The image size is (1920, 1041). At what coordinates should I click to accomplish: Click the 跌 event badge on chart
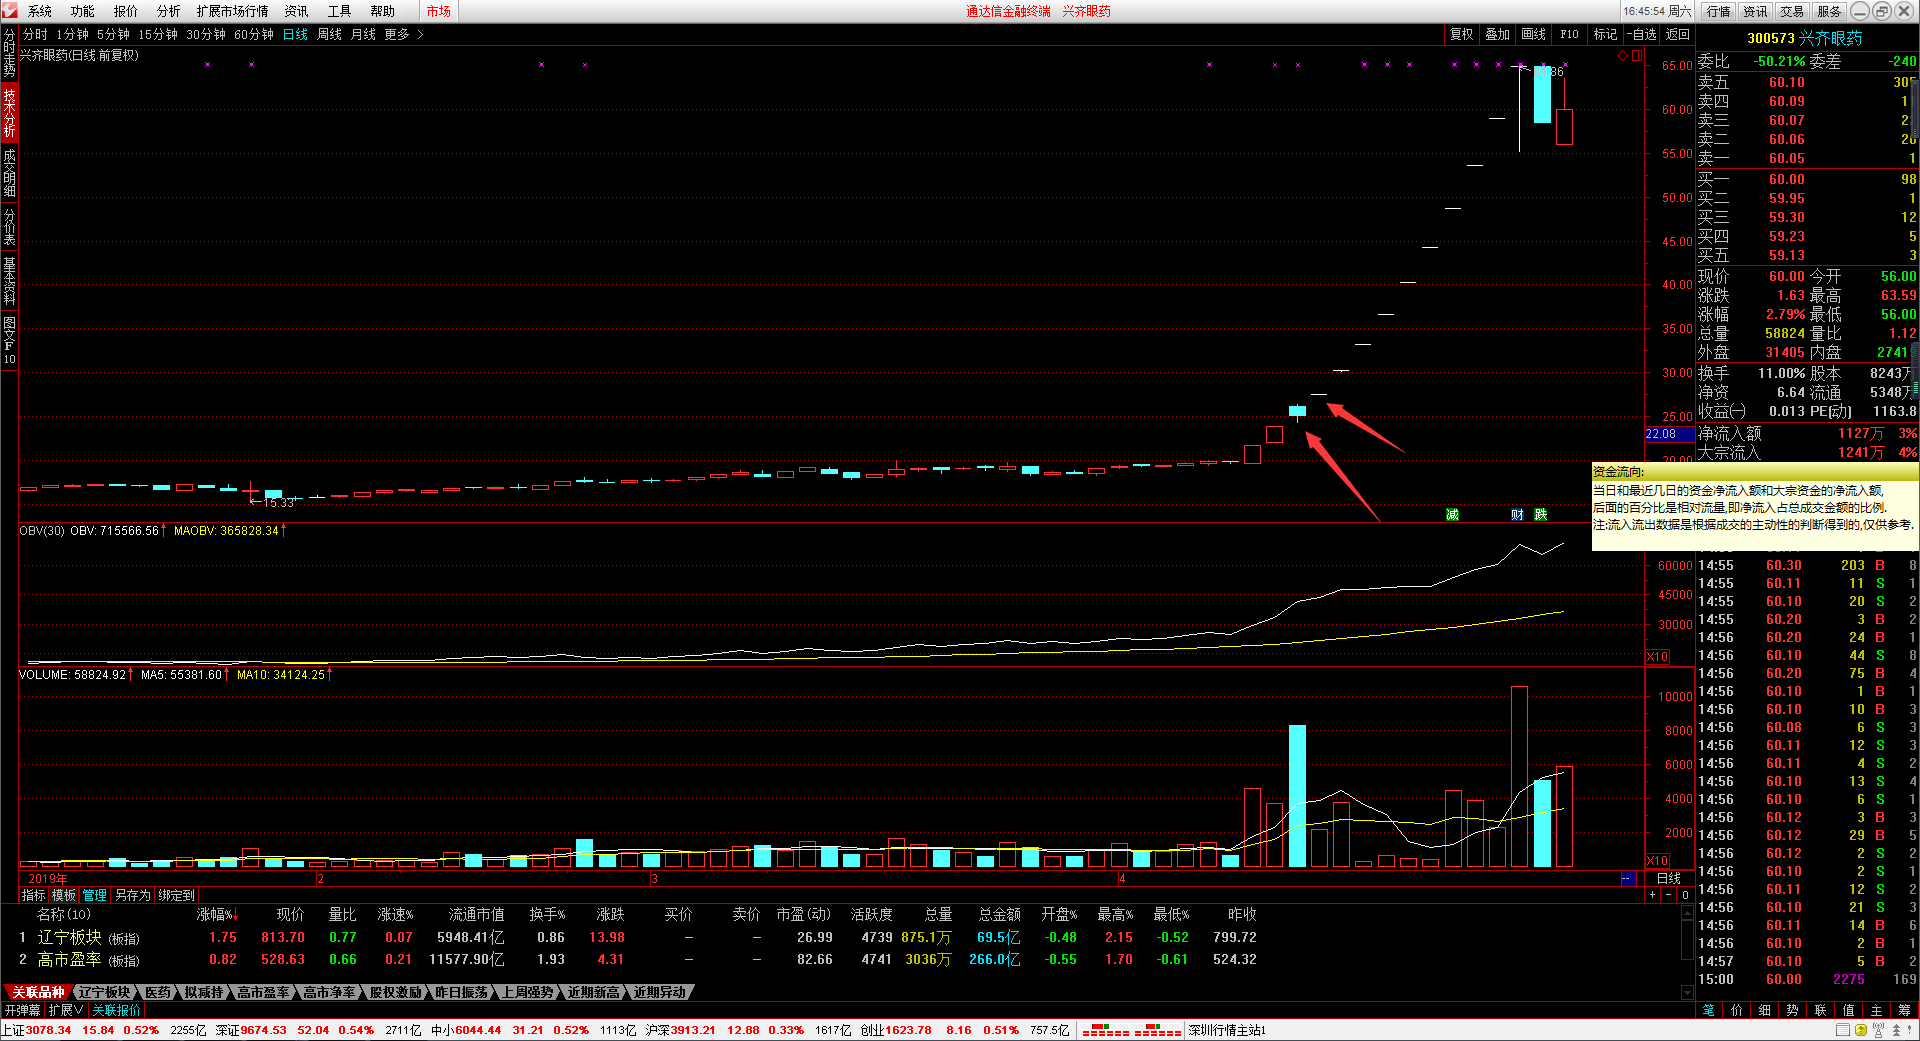pos(1540,514)
